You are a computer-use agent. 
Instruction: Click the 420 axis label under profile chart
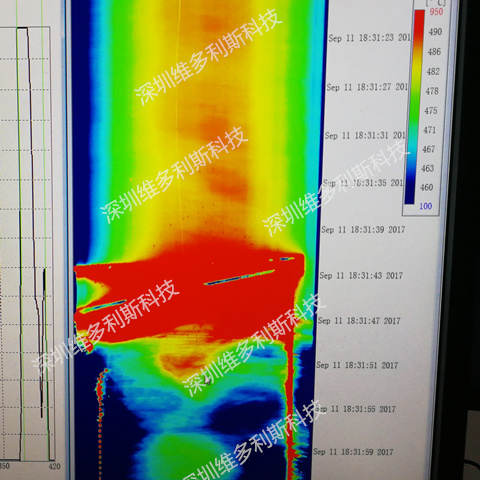(x=55, y=466)
